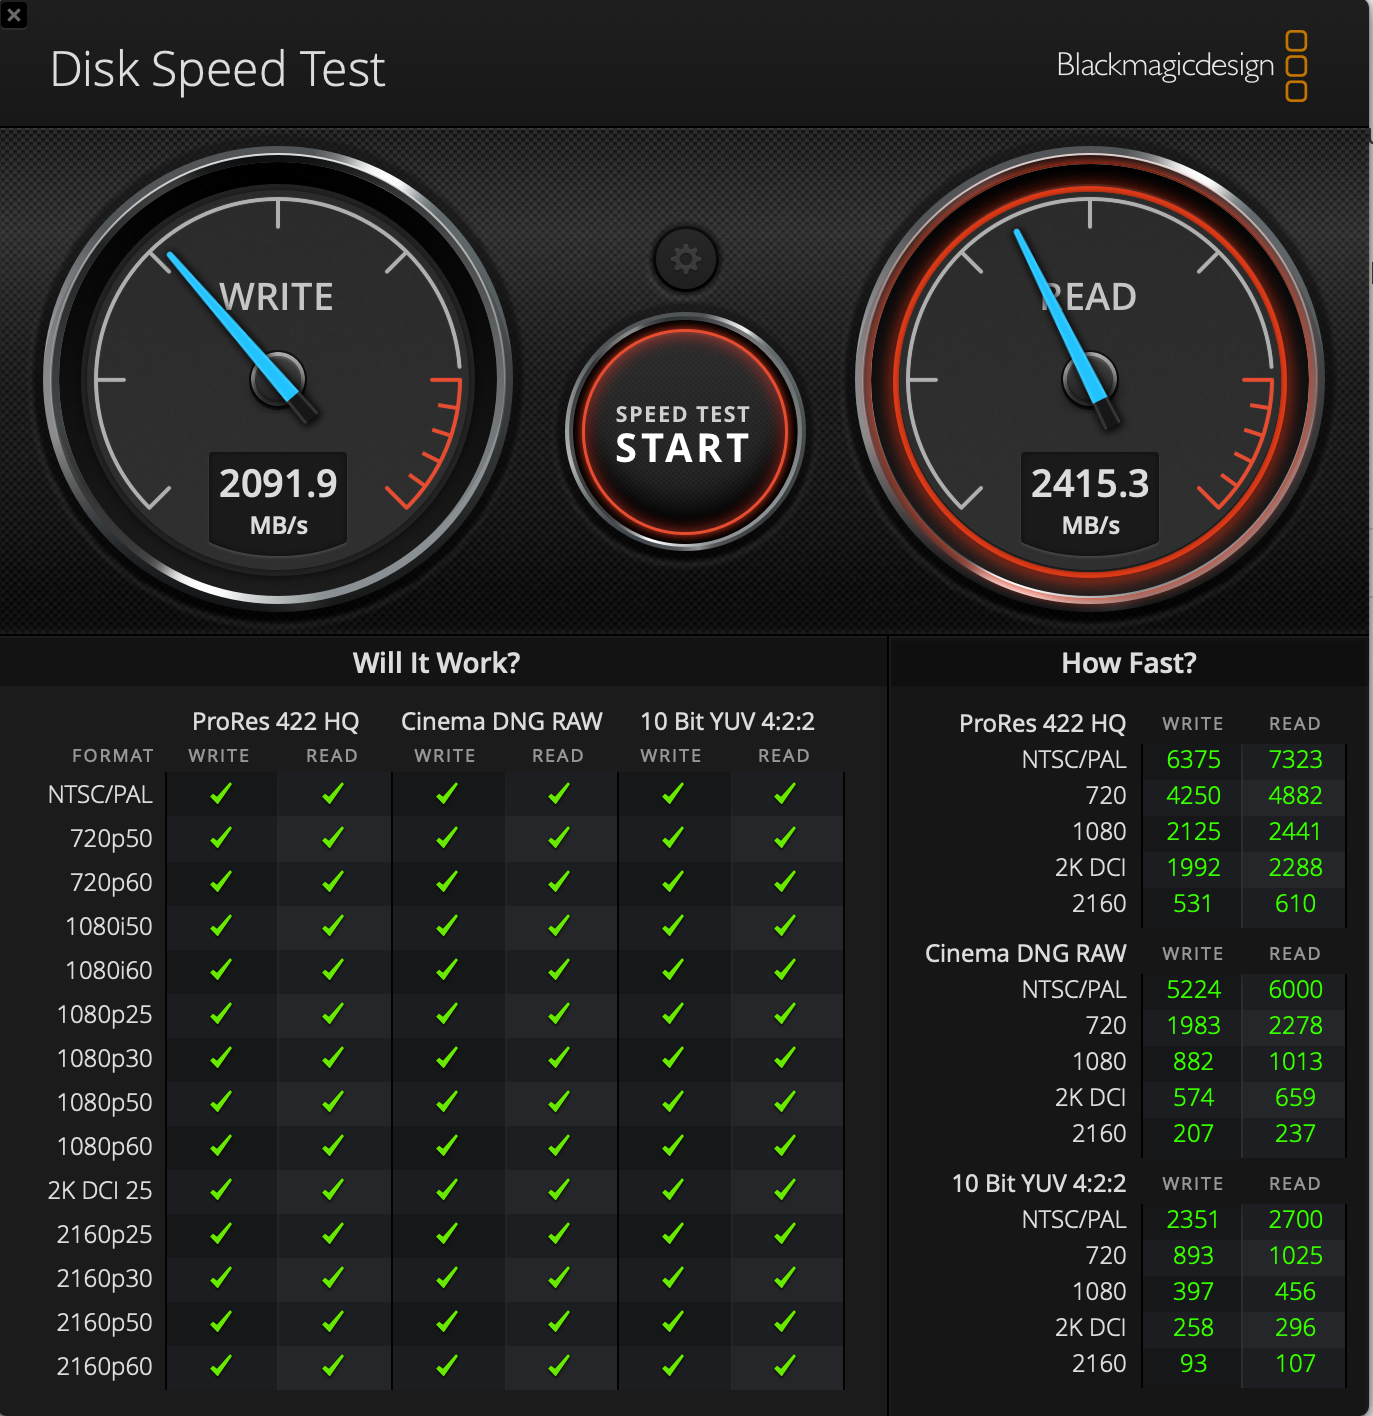
Task: Switch to the How Fast panel
Action: point(1128,662)
